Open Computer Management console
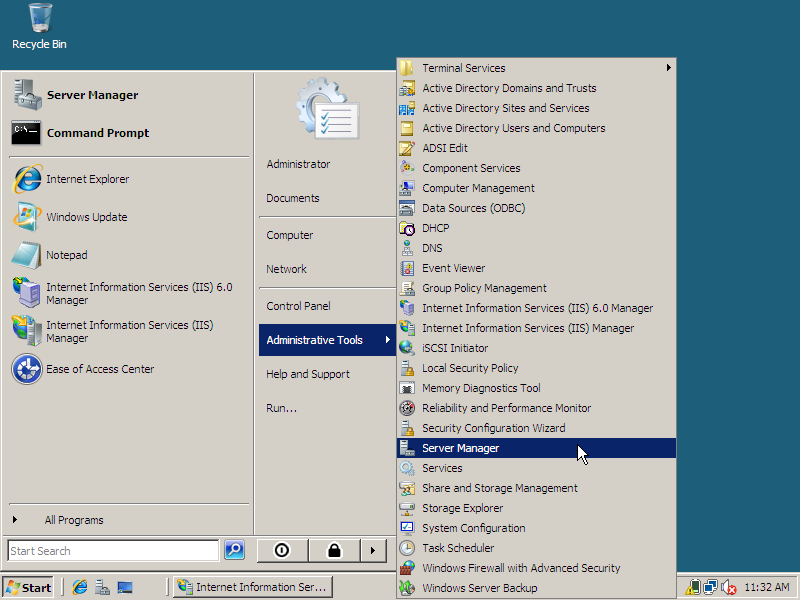 [x=536, y=188]
